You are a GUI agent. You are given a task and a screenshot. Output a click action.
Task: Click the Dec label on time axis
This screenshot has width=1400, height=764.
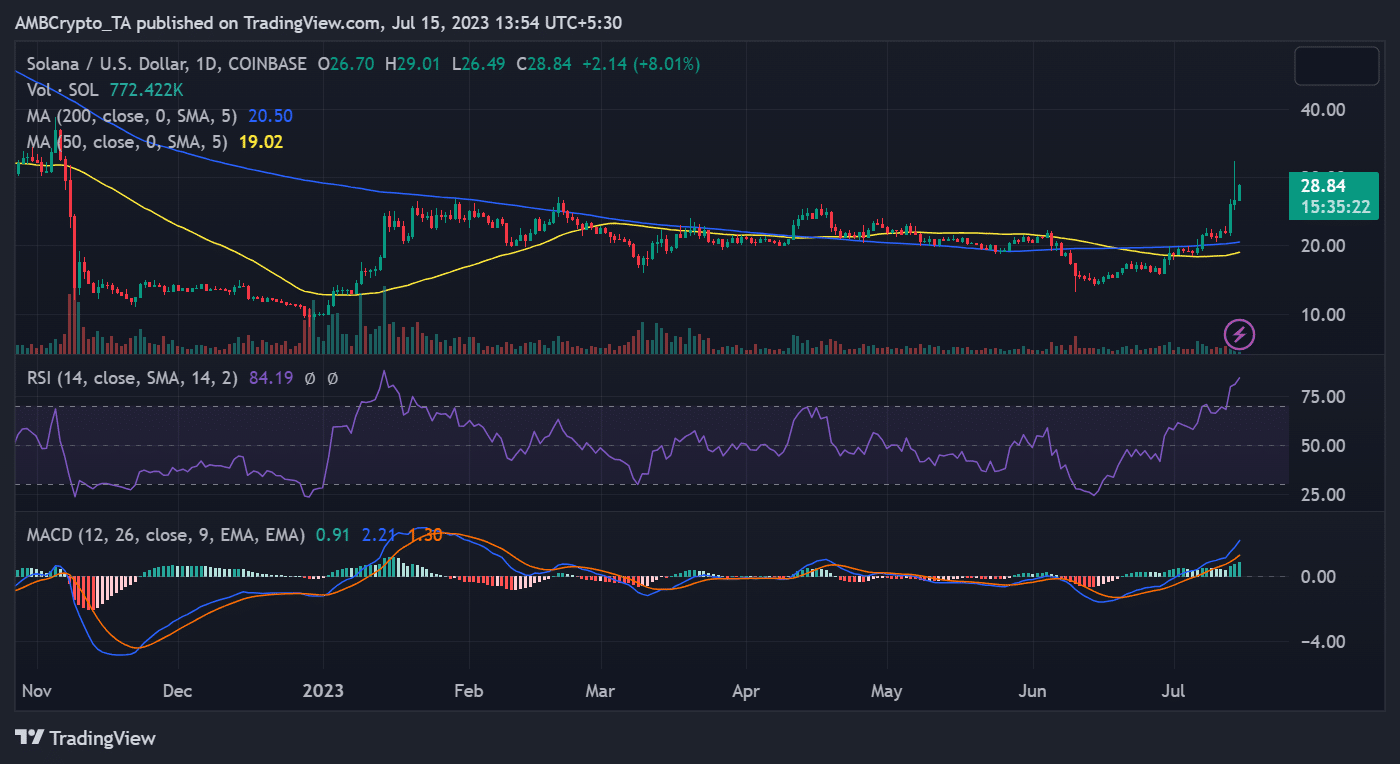(177, 691)
